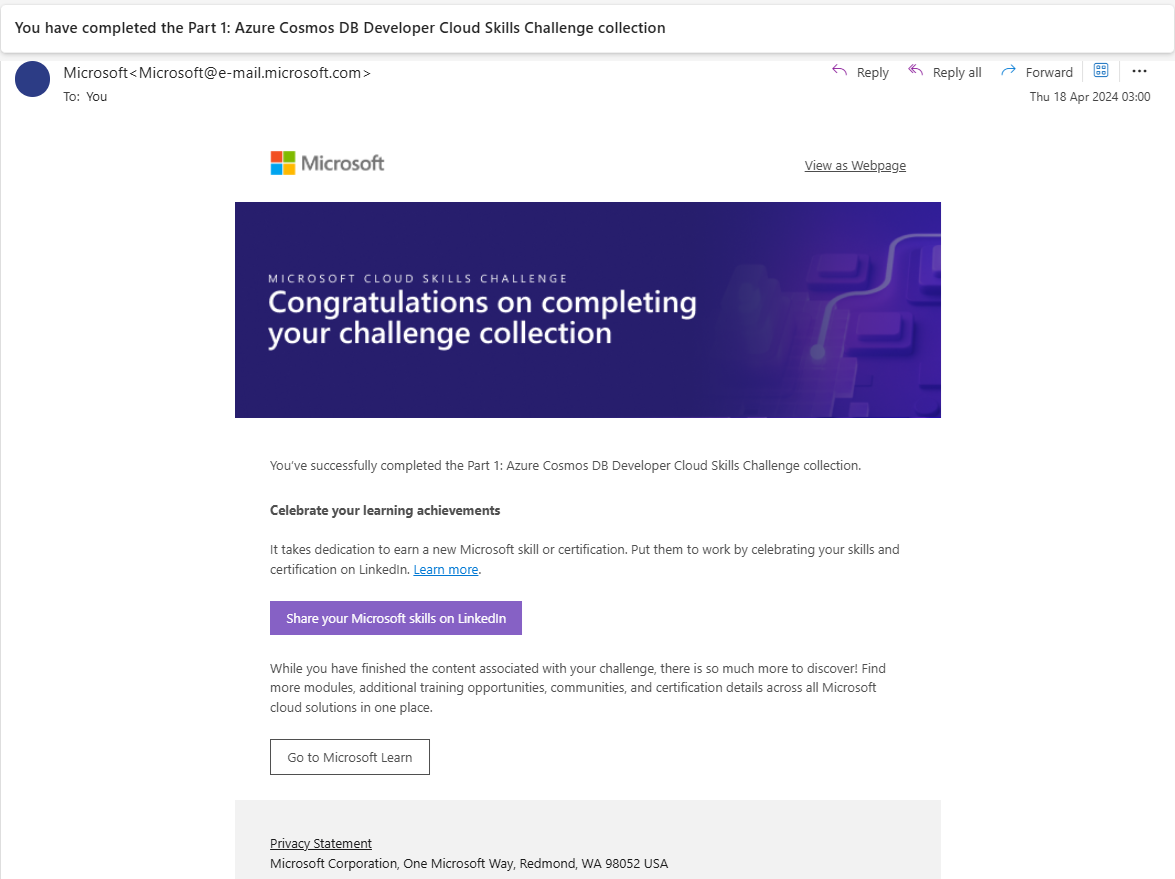This screenshot has width=1175, height=879.
Task: Click the 'You've successfully completed' sentence
Action: (565, 465)
